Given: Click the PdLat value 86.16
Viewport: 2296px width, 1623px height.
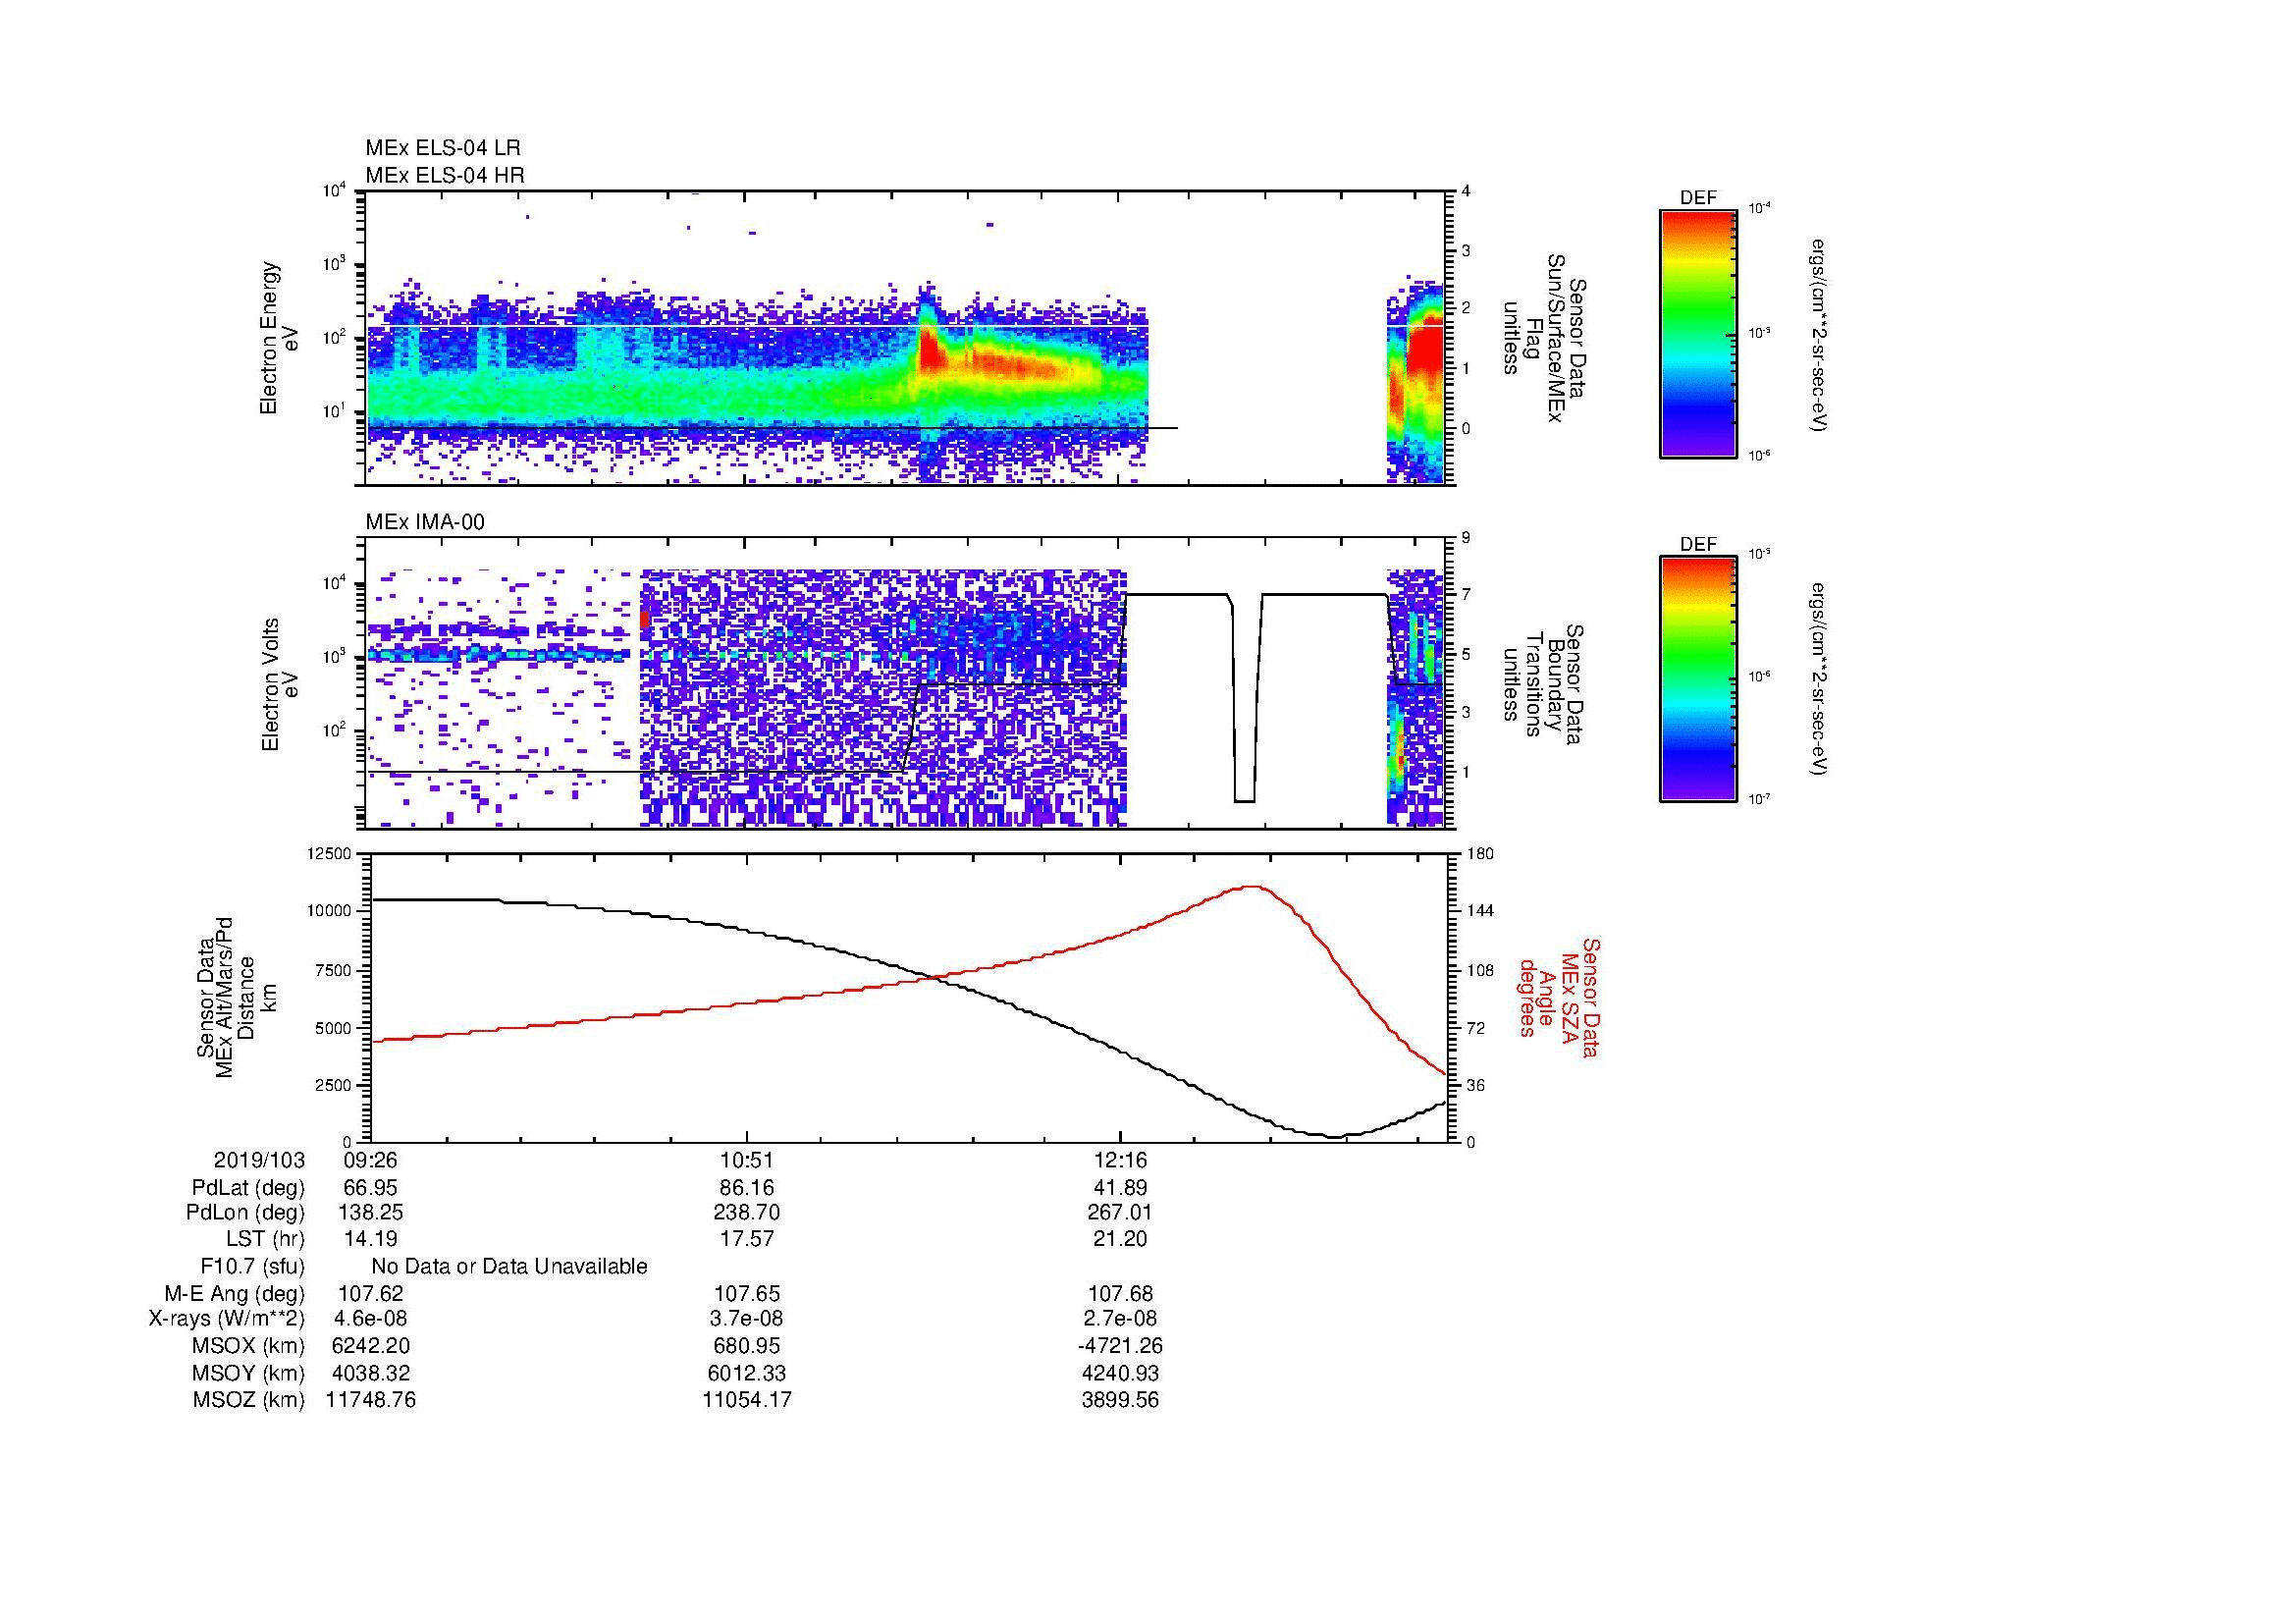Looking at the screenshot, I should (746, 1188).
